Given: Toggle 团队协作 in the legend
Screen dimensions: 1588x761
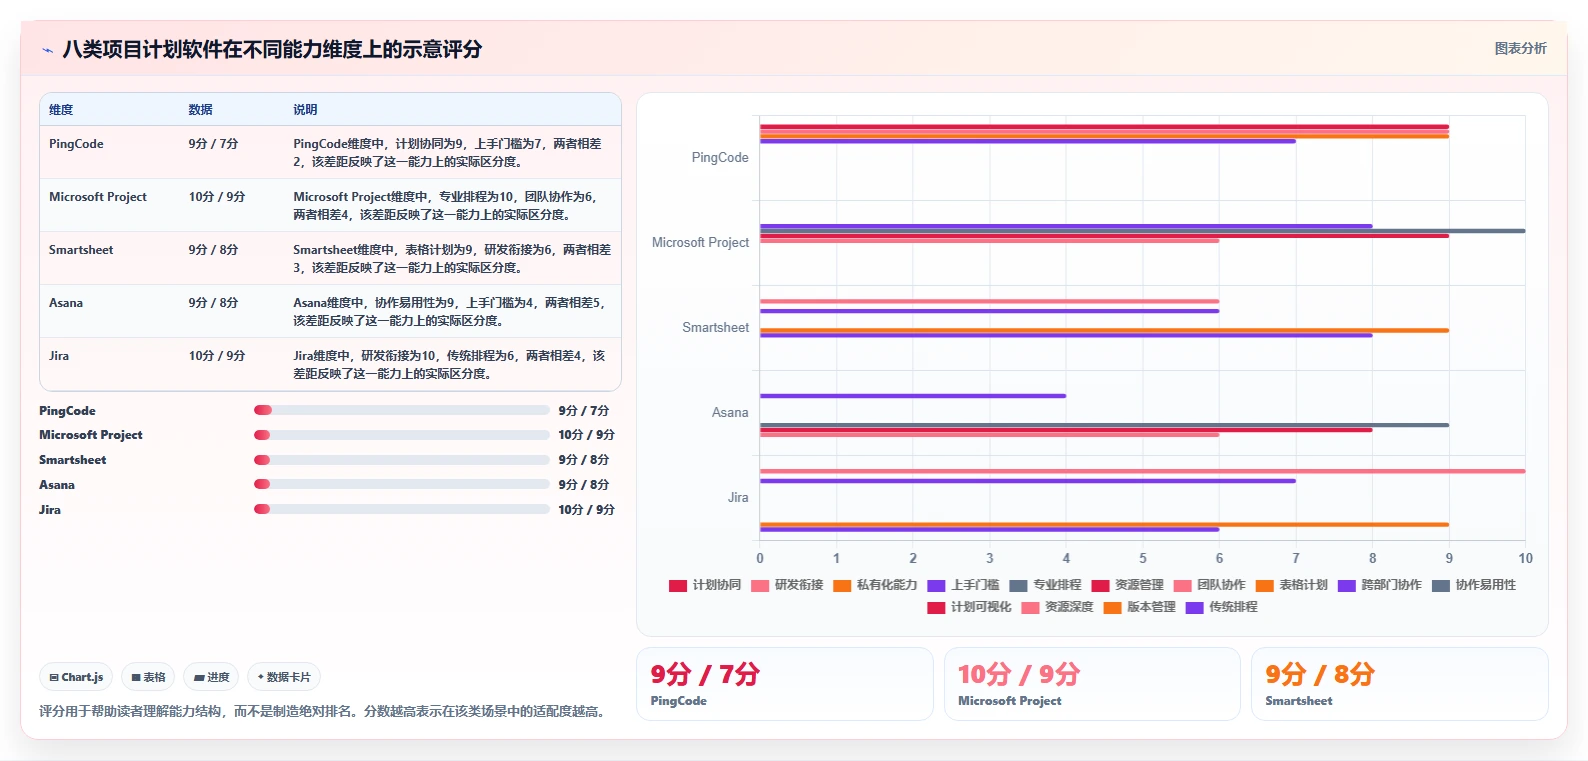Looking at the screenshot, I should point(1209,585).
